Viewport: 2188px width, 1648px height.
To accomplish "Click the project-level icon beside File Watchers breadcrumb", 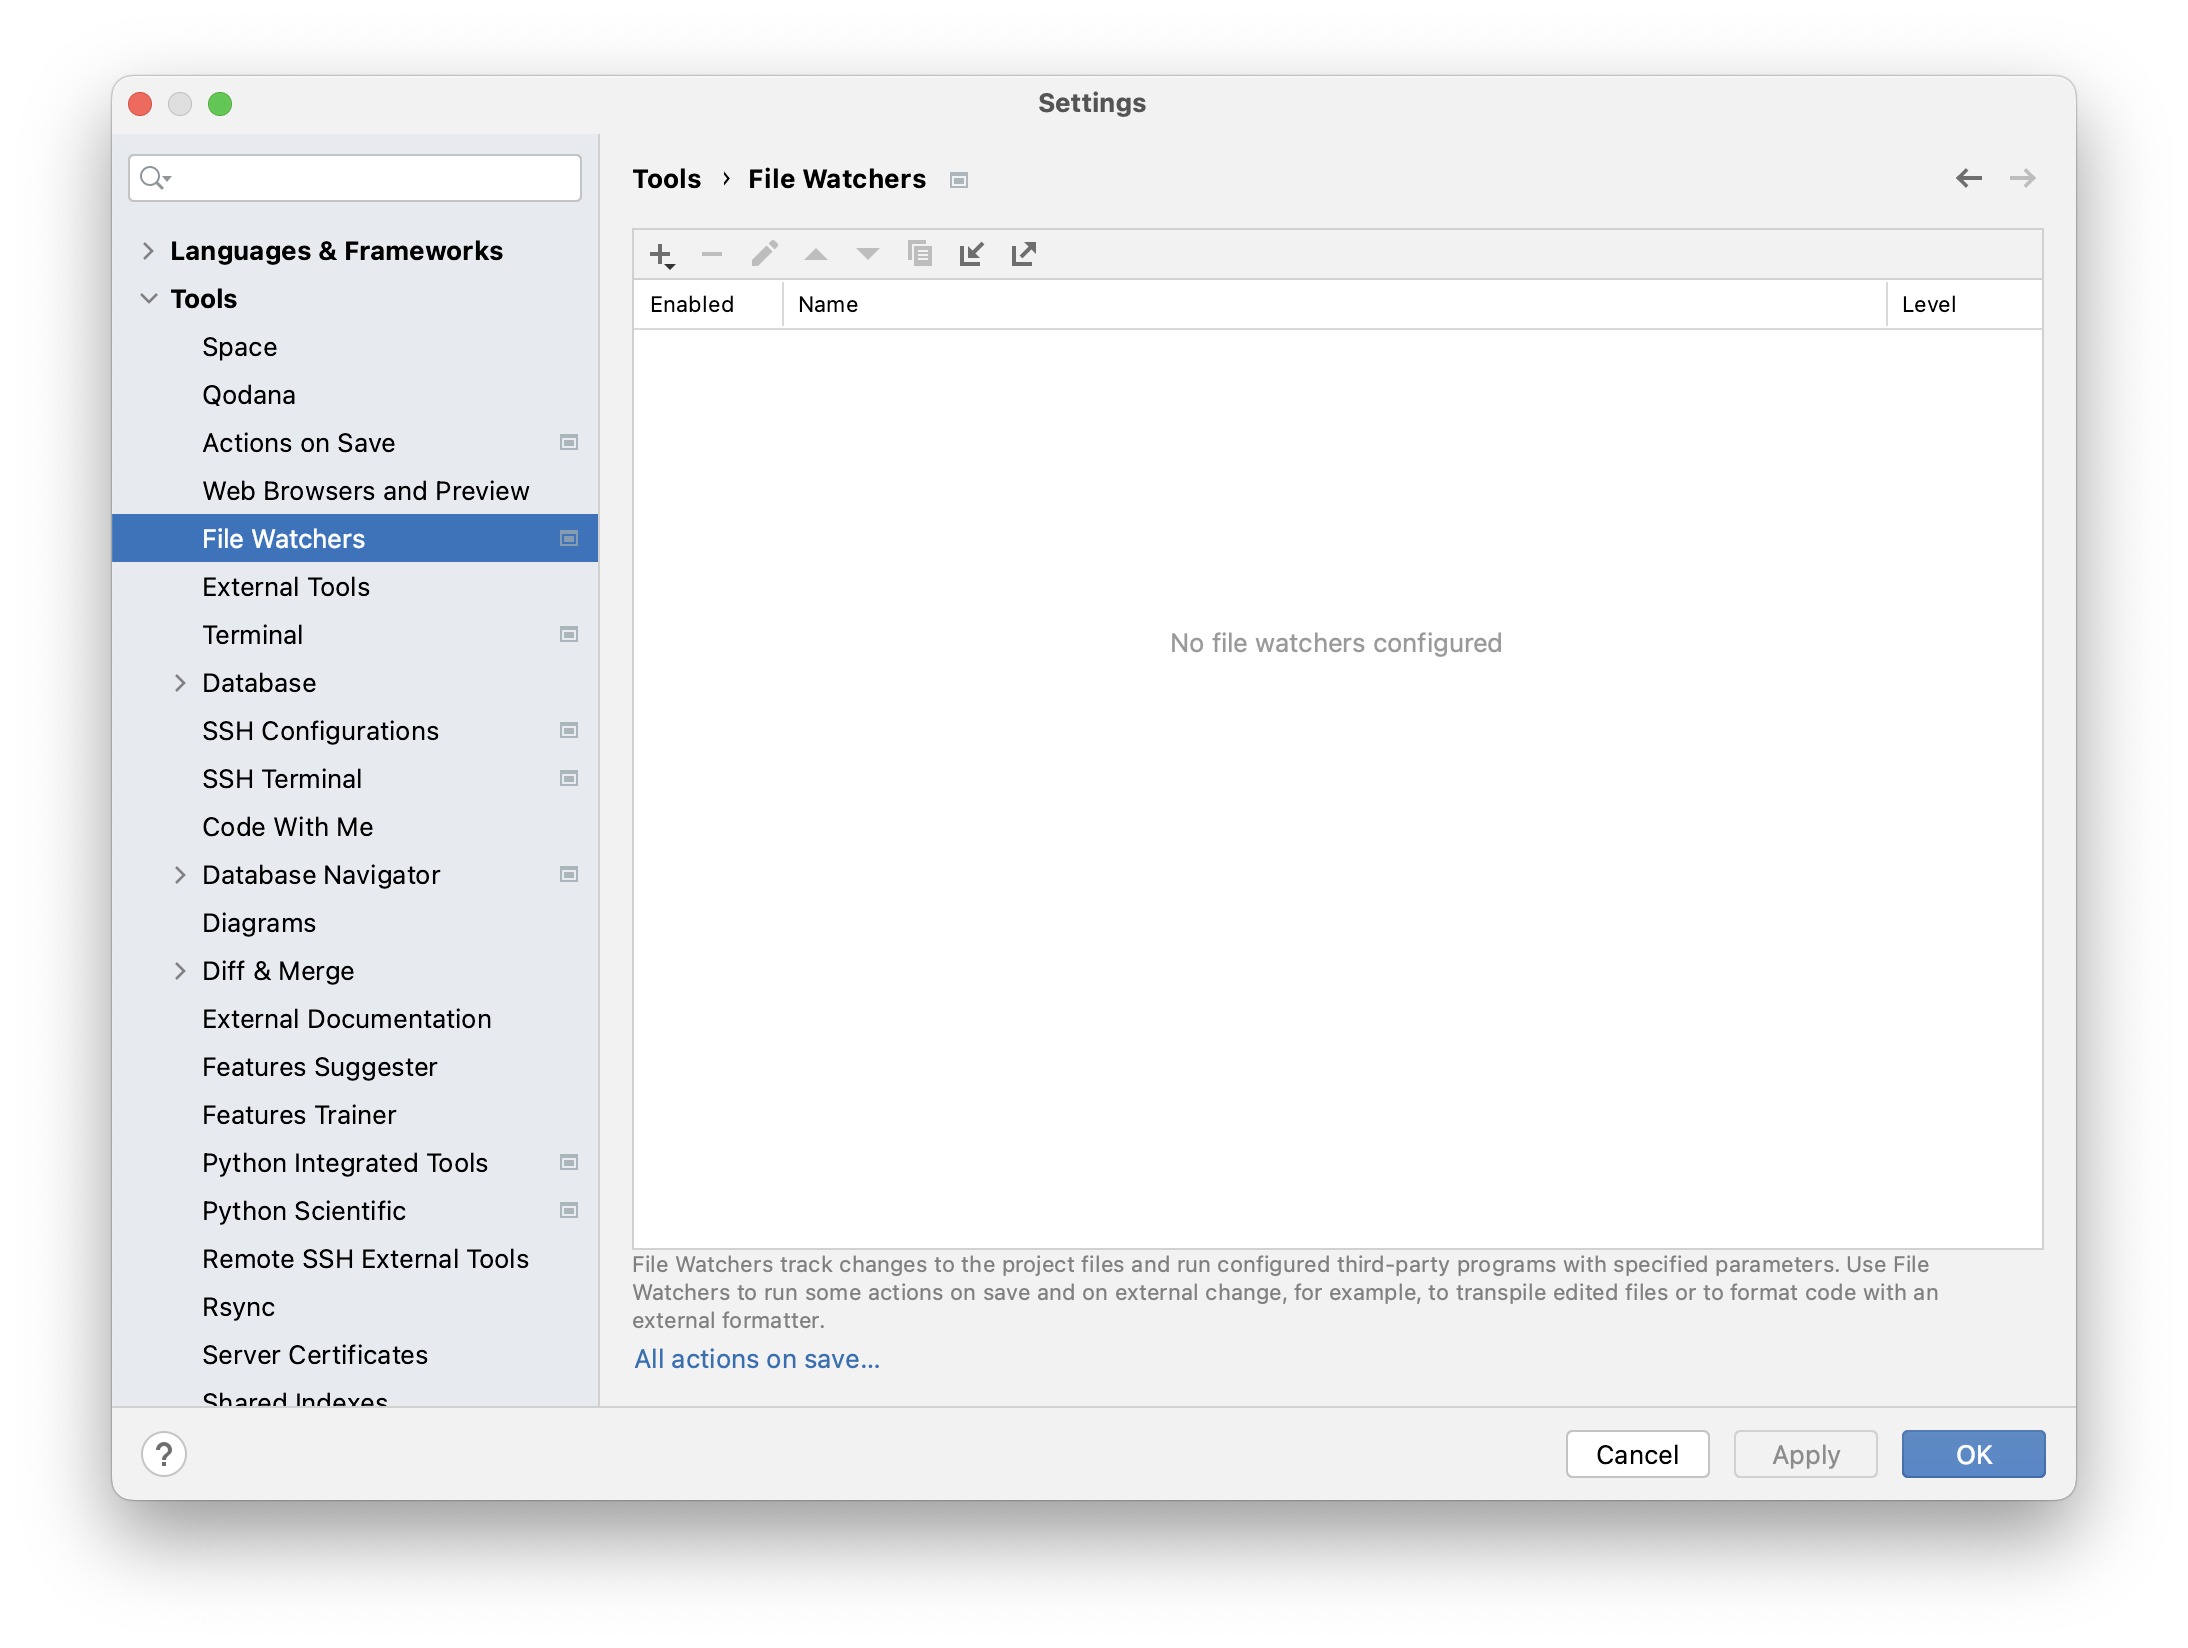I will pos(959,180).
